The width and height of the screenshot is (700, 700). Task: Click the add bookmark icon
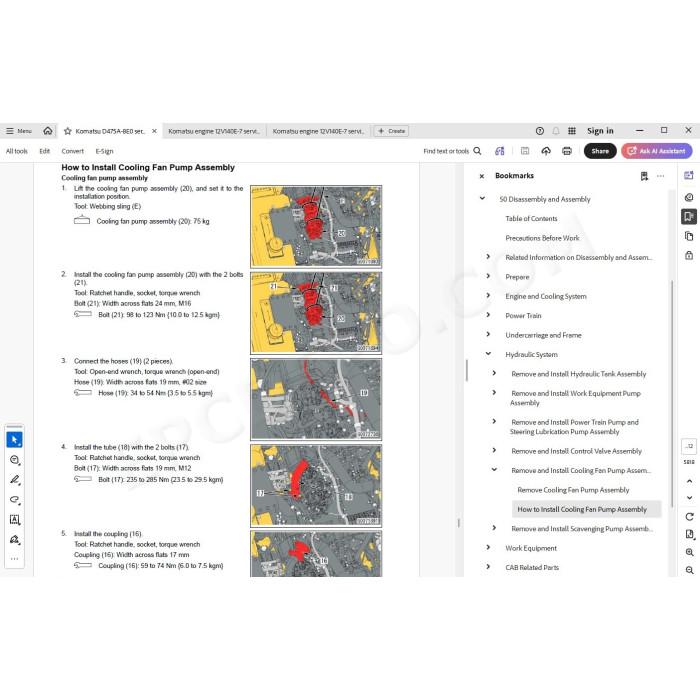coord(644,176)
